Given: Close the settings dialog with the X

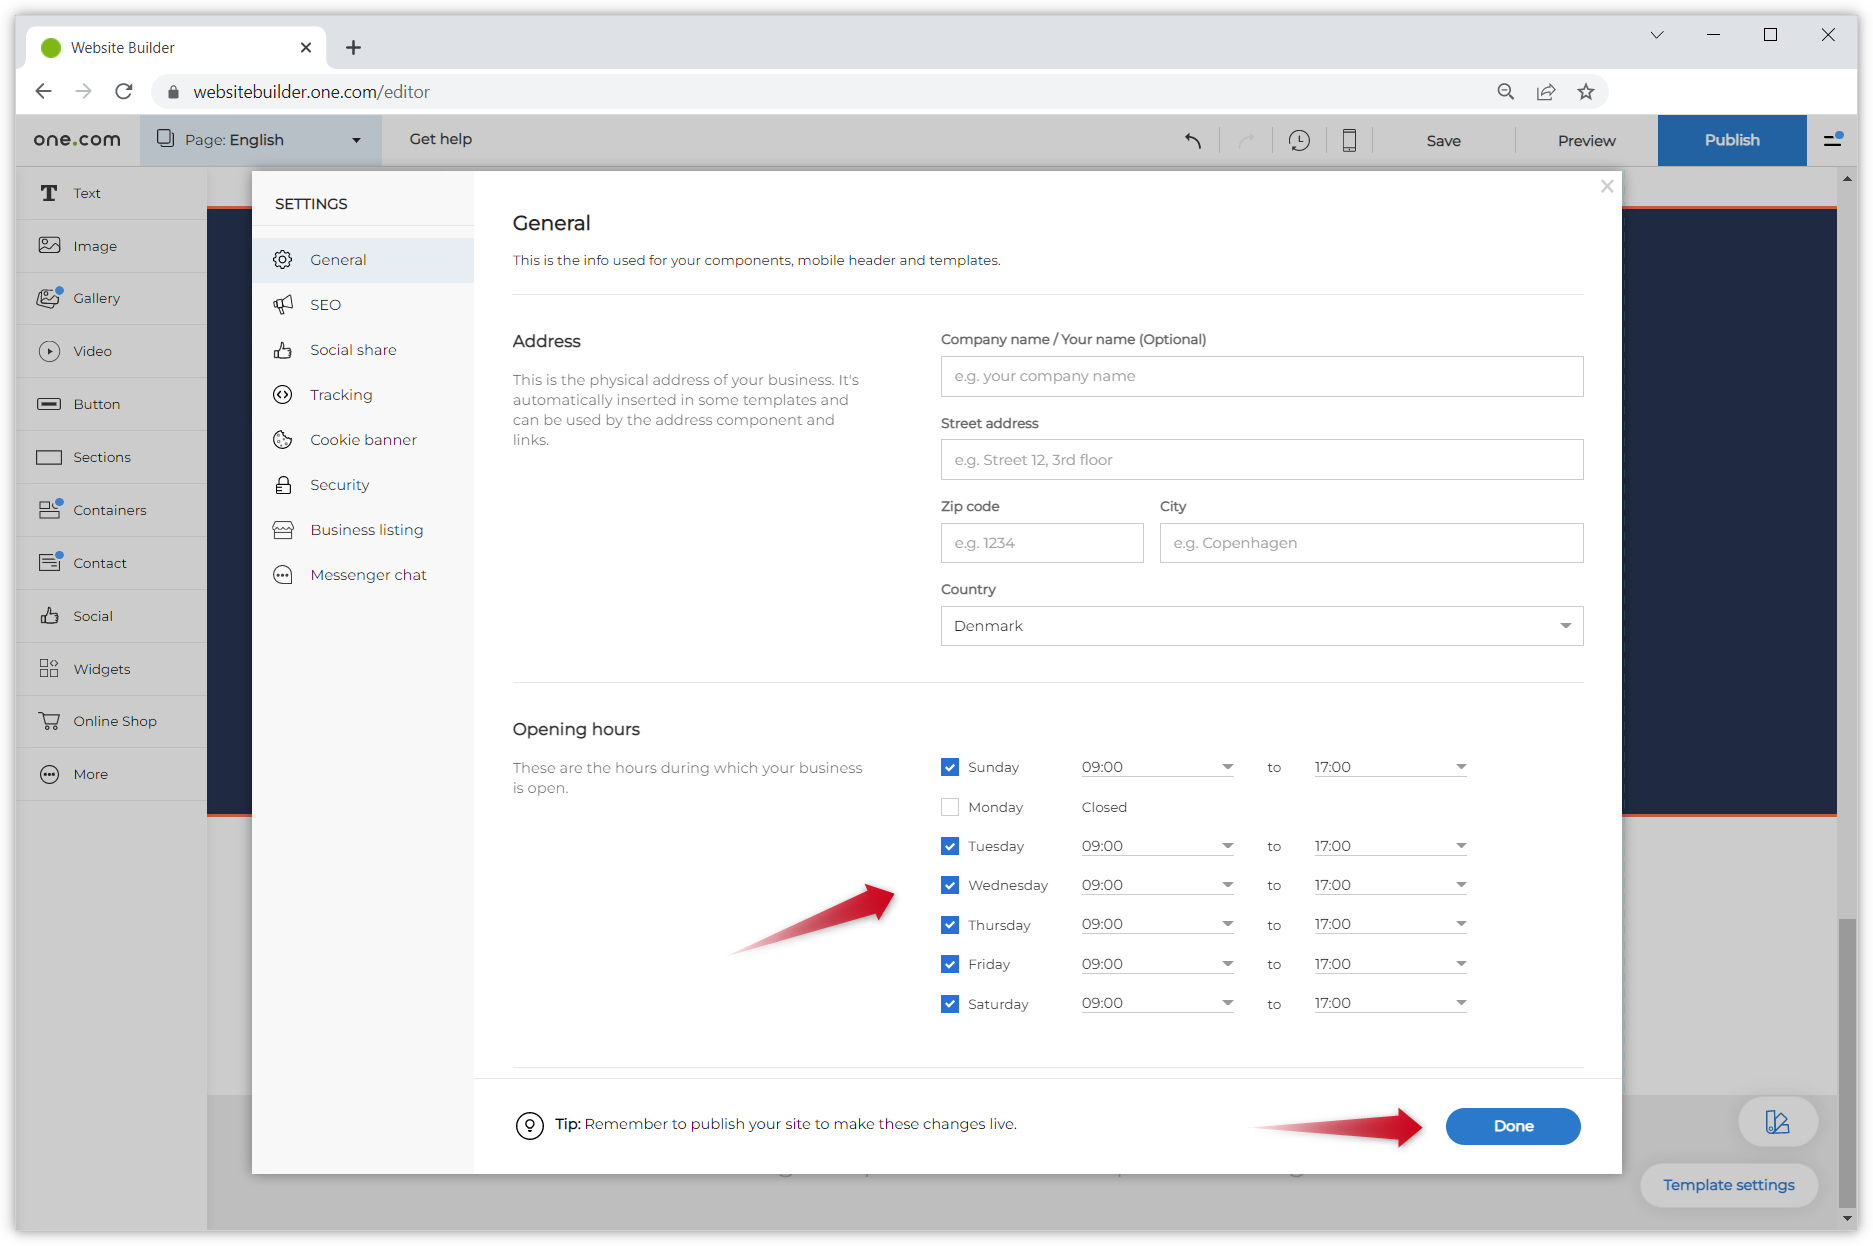Looking at the screenshot, I should coord(1607,187).
